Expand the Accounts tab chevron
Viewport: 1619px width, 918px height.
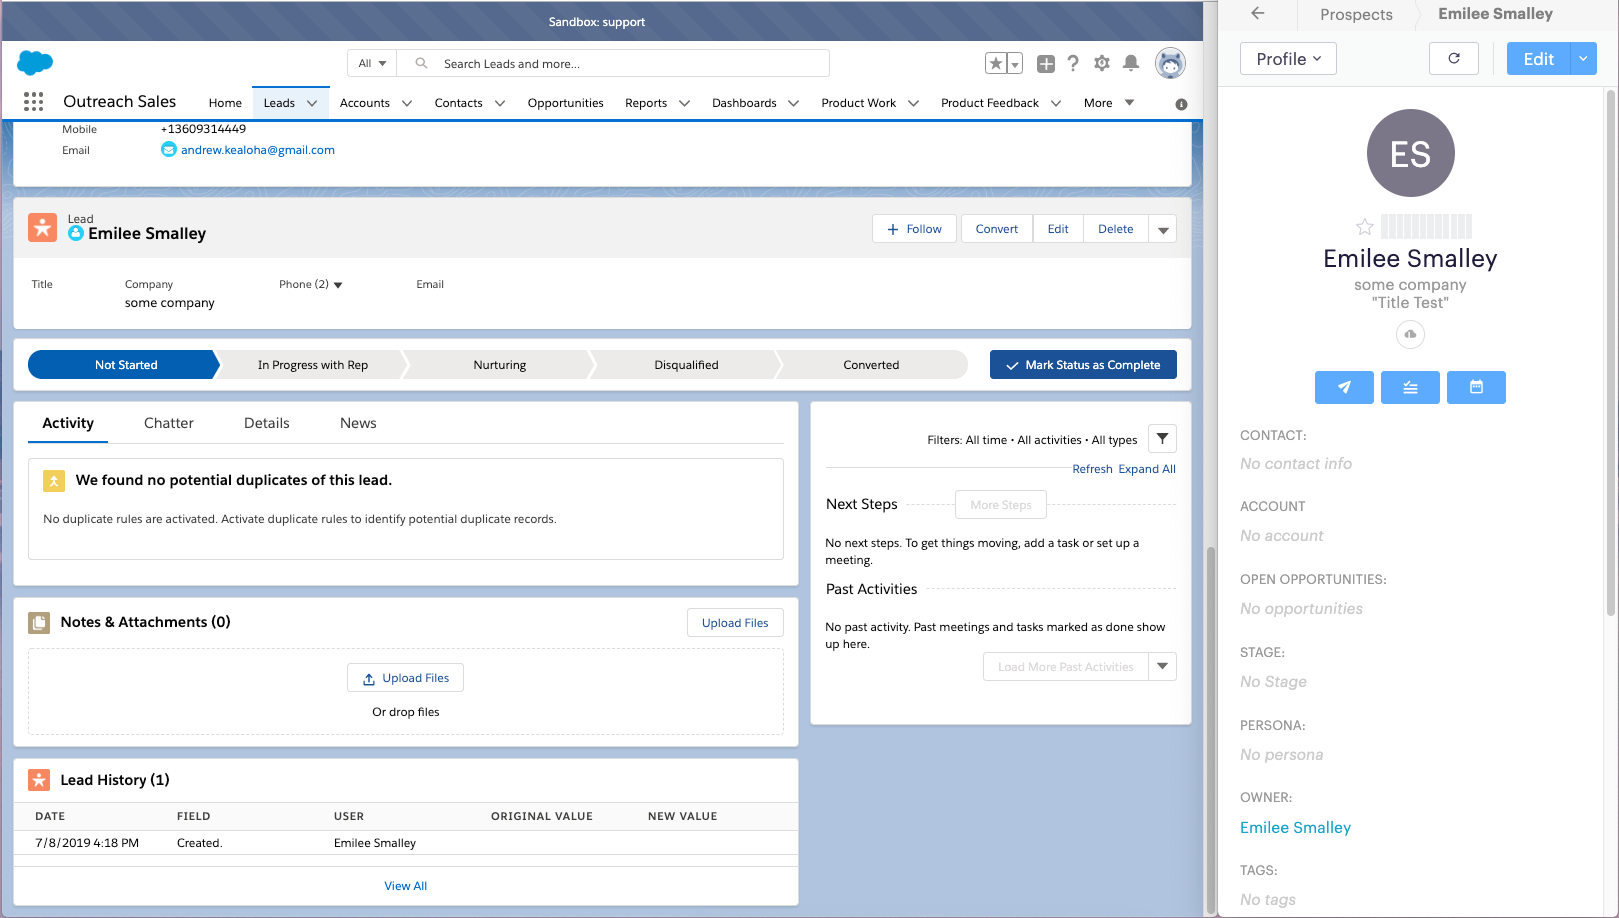pos(407,103)
